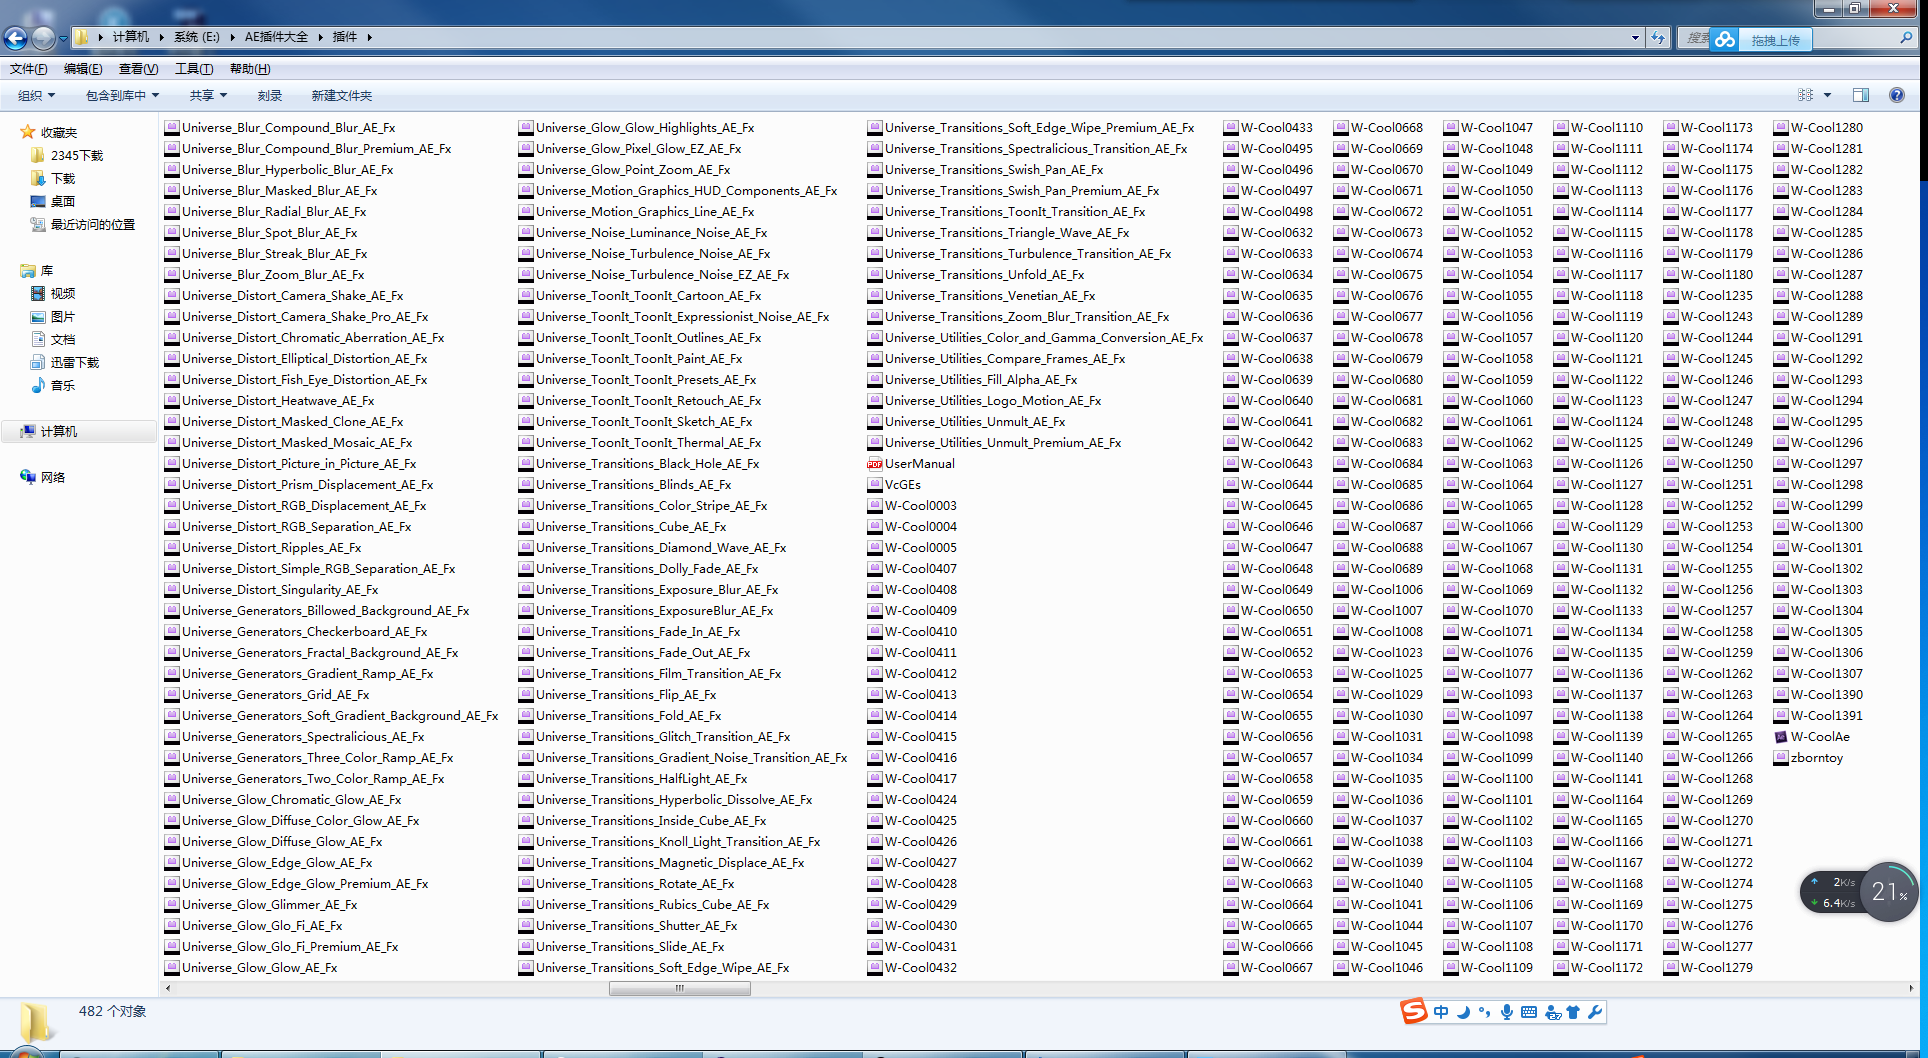This screenshot has width=1928, height=1058.
Task: Click the address bar refresh icon
Action: [1658, 38]
